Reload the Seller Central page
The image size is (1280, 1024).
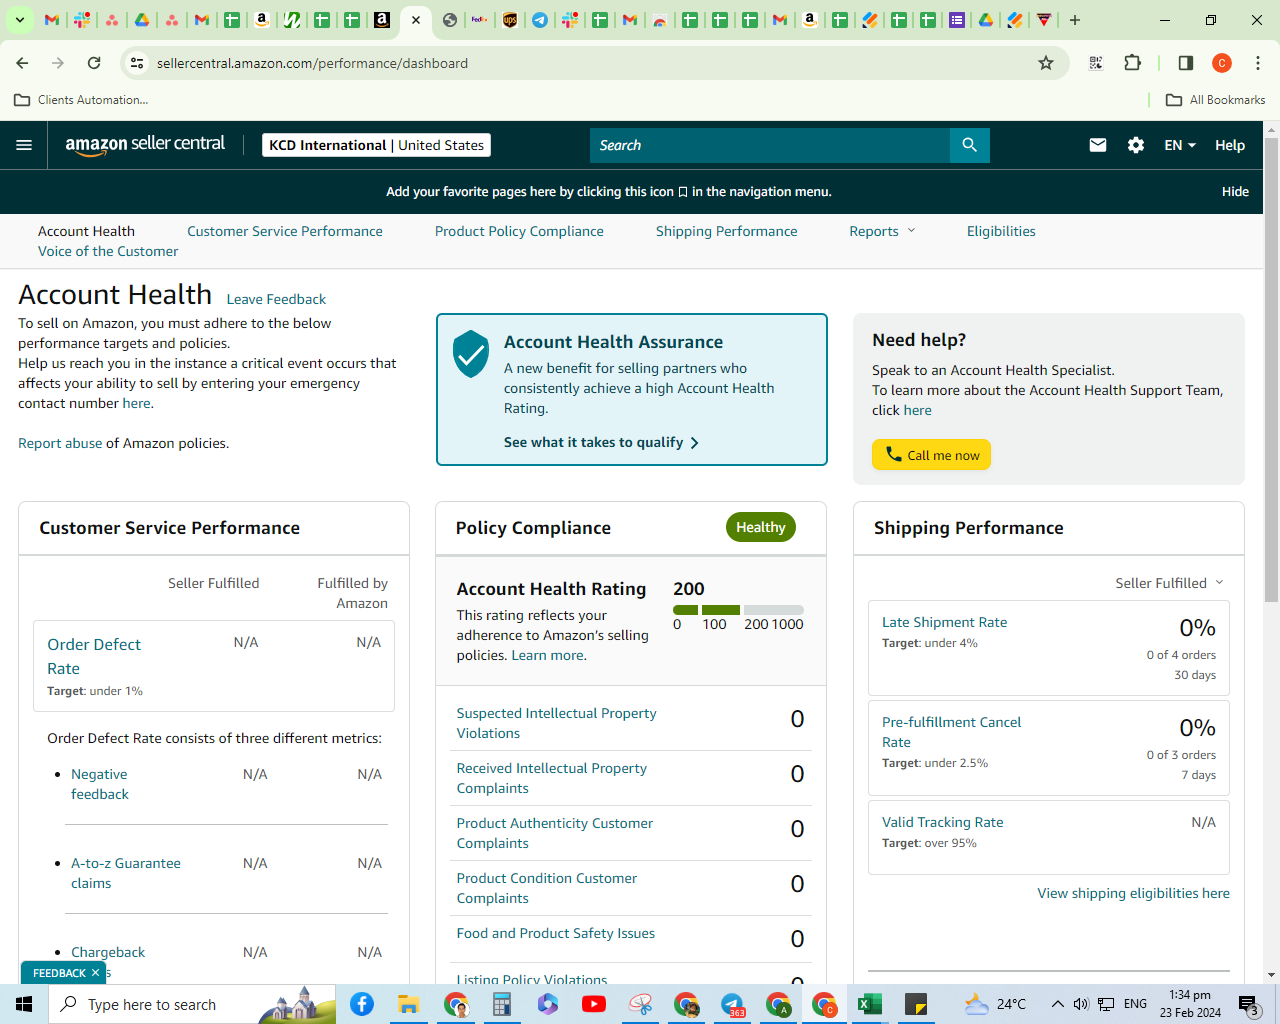tap(94, 63)
